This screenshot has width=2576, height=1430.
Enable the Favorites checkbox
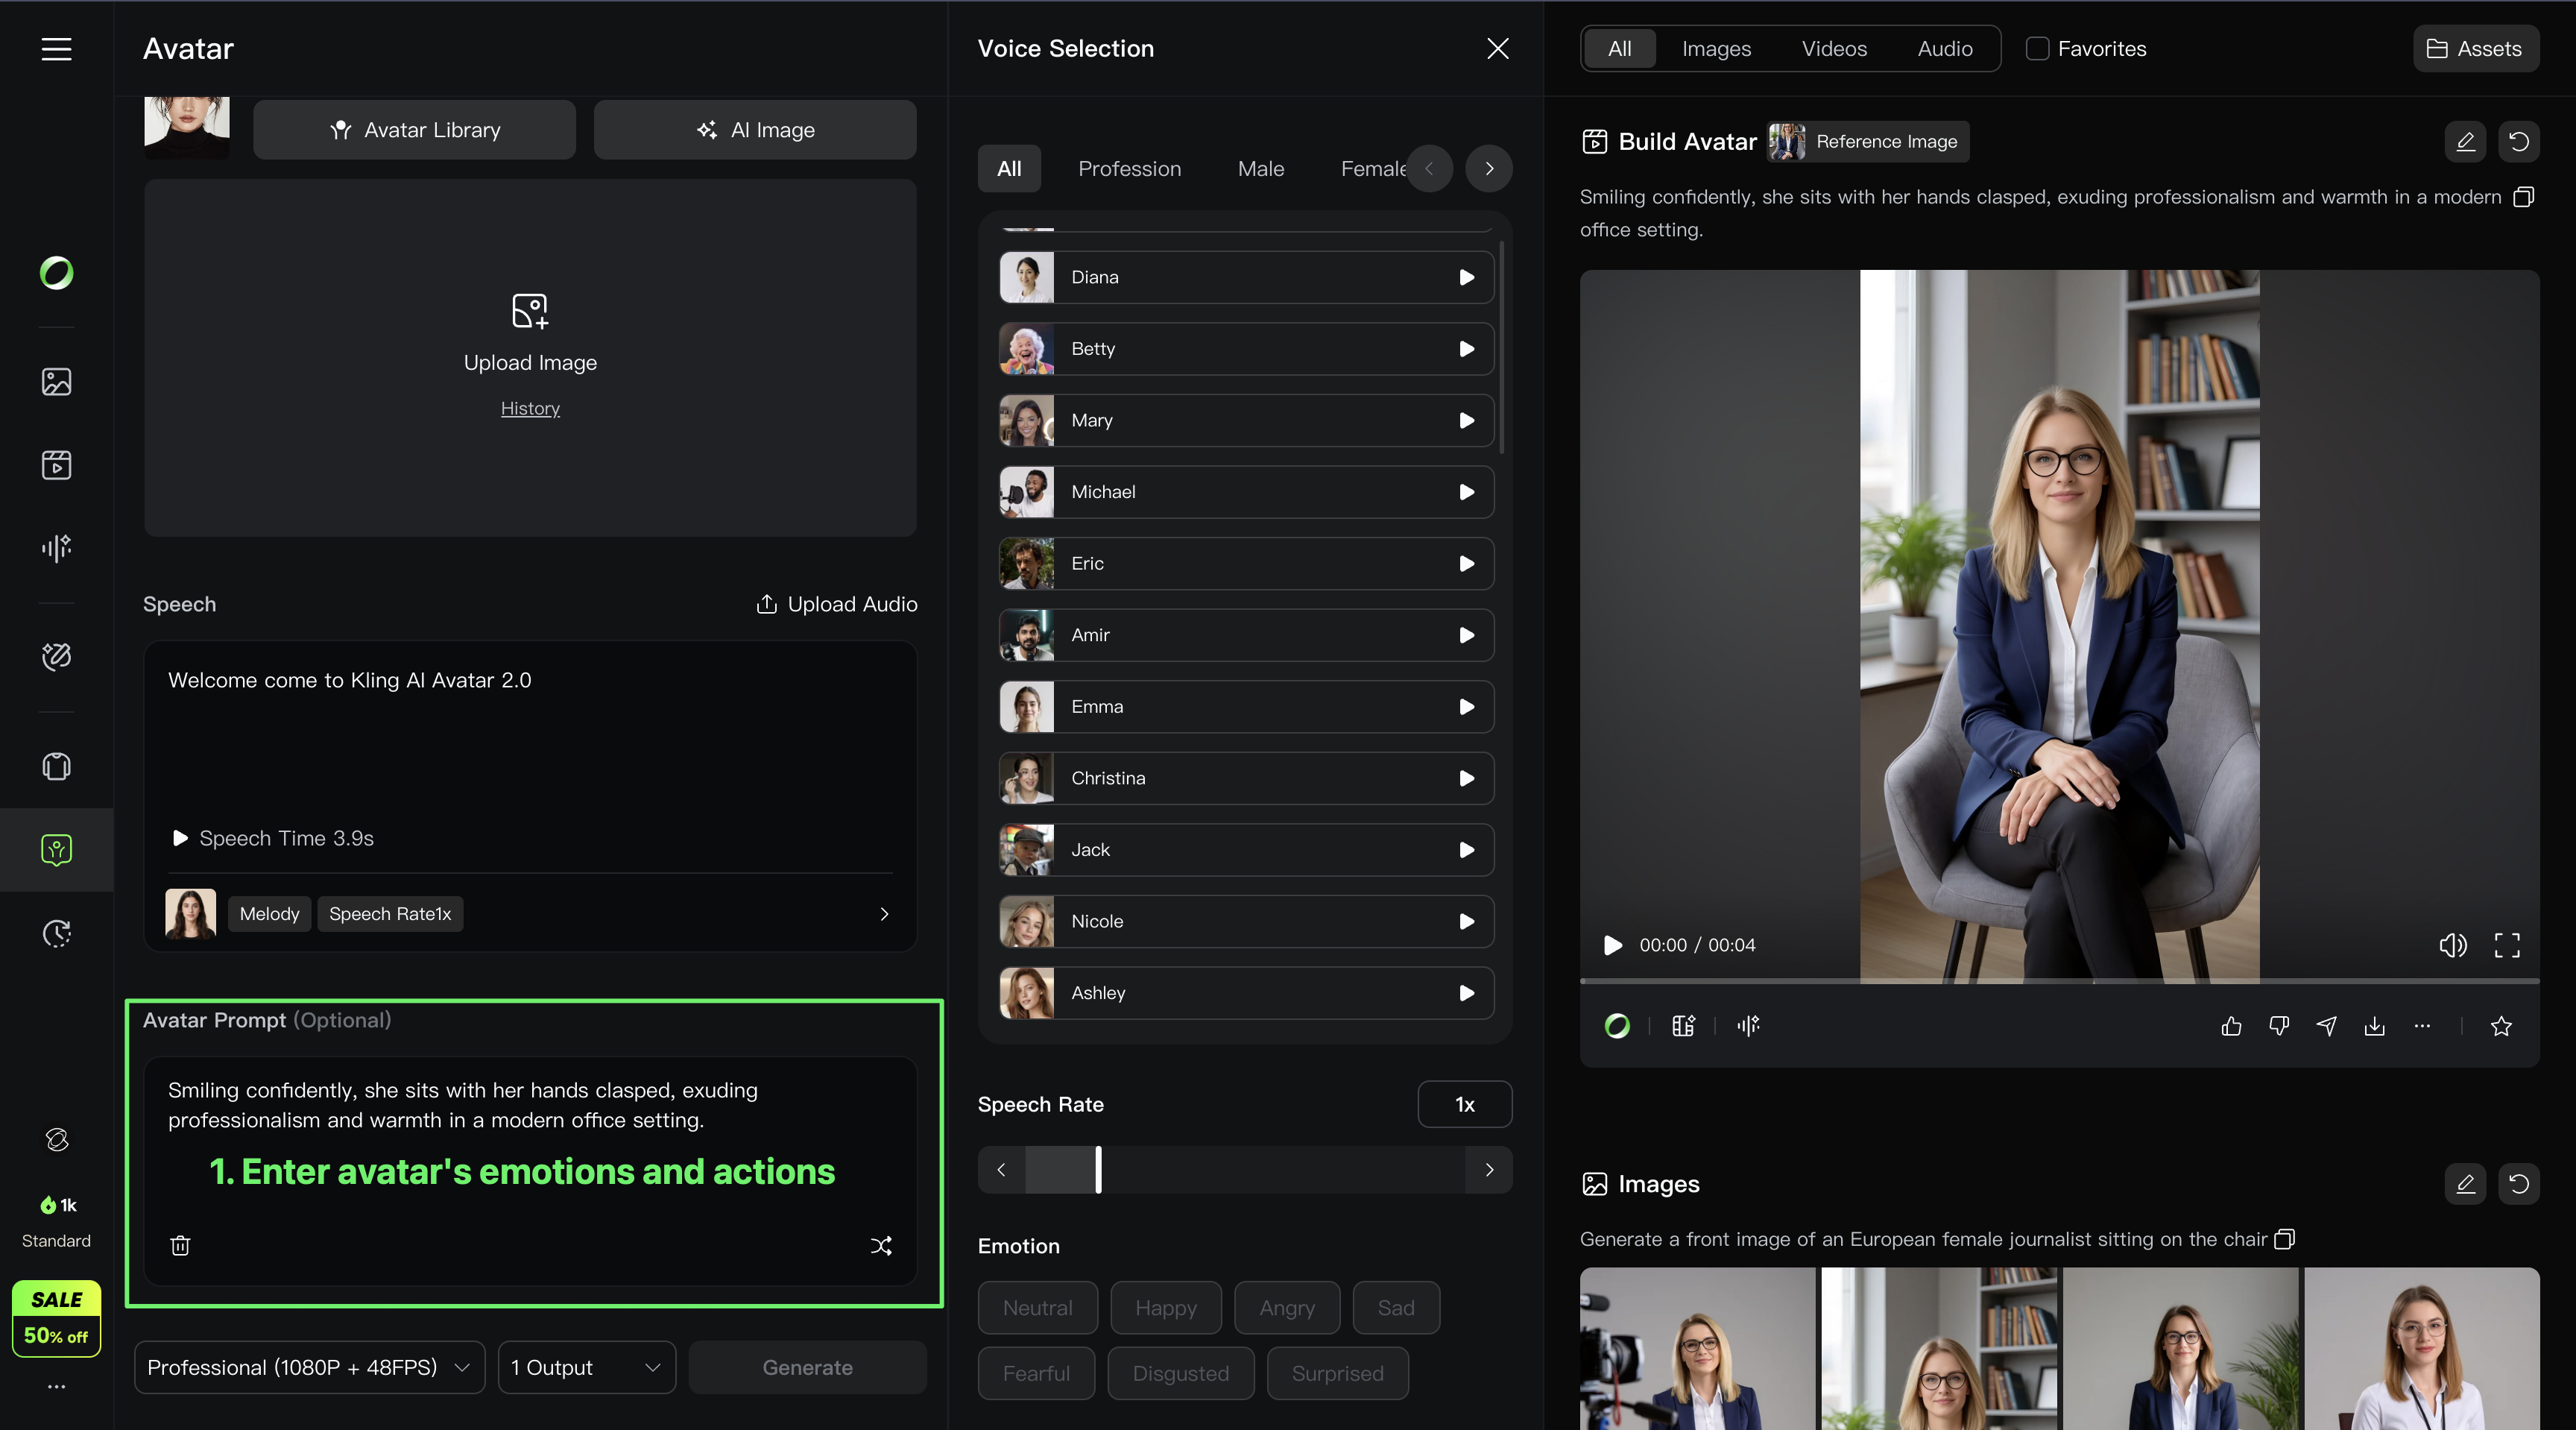(2037, 48)
